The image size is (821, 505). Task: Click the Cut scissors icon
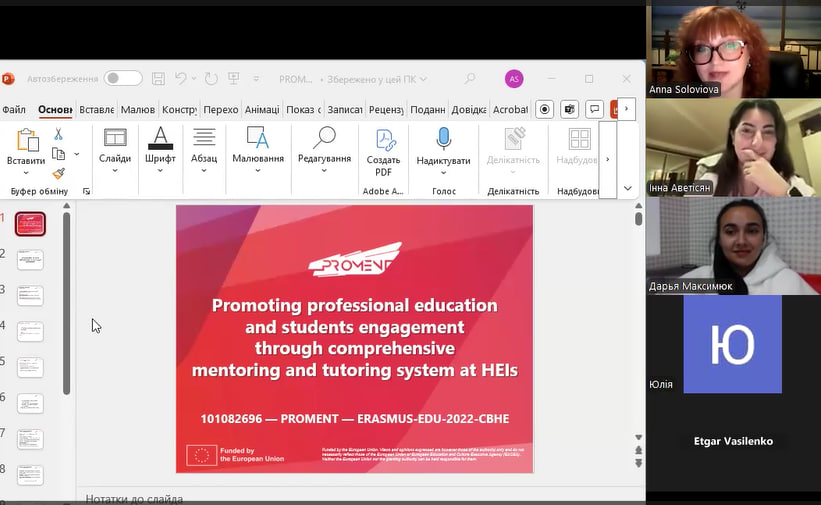tap(58, 134)
